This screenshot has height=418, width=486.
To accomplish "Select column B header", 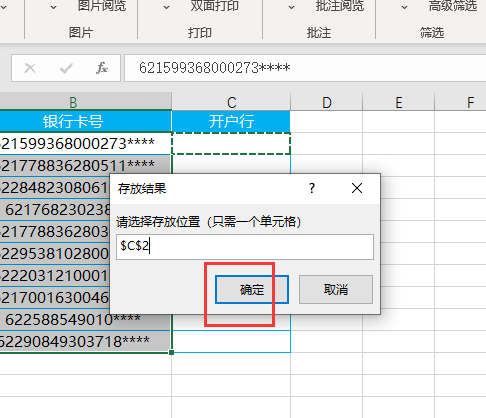I will (x=86, y=102).
